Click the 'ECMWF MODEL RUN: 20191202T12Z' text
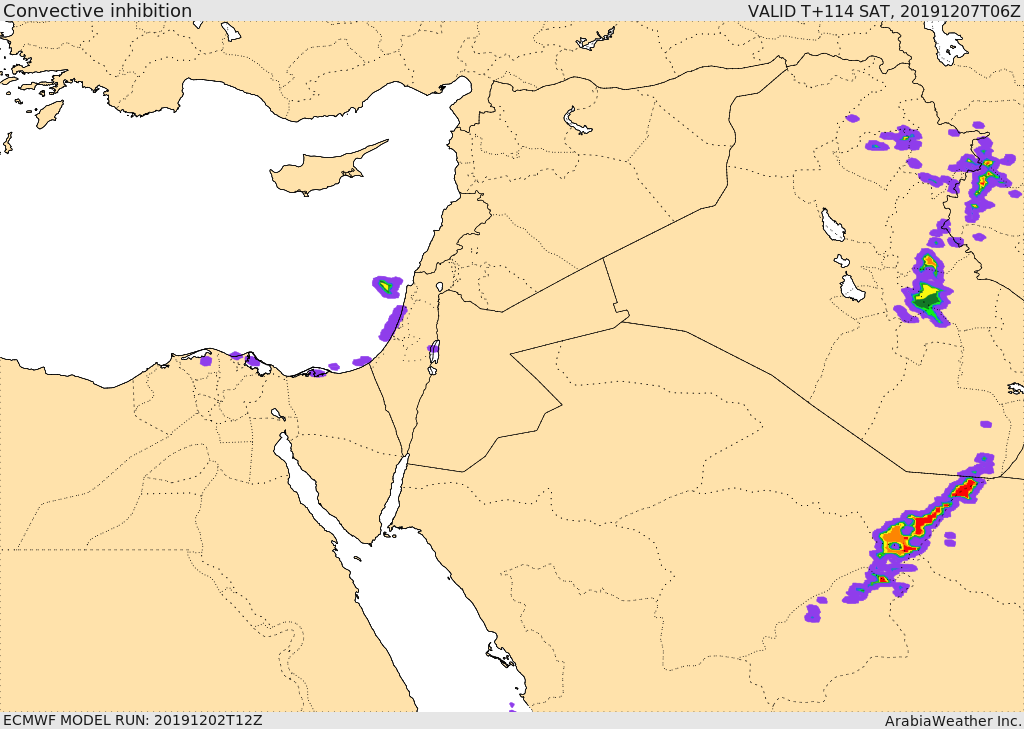This screenshot has height=729, width=1024. [133, 720]
